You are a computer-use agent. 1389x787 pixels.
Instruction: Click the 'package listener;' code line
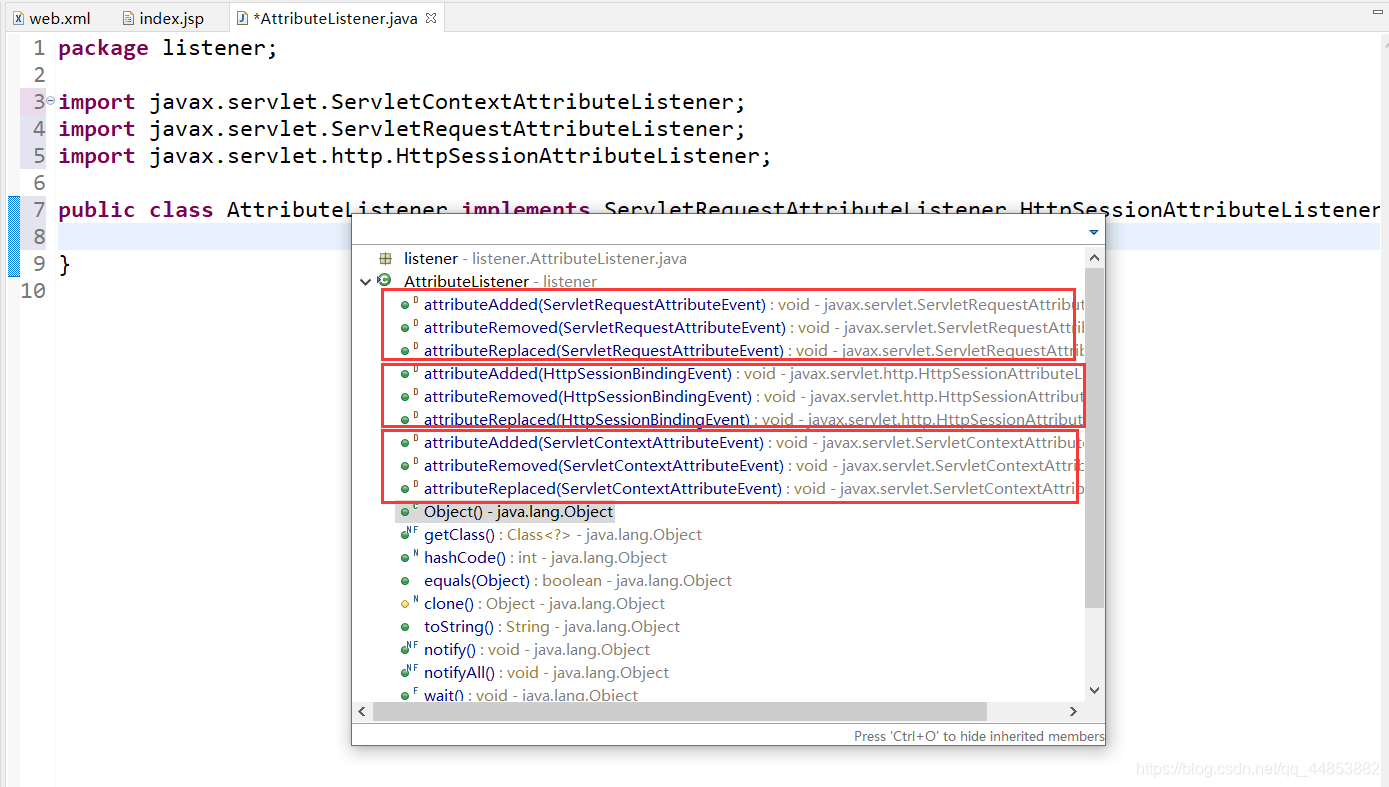coord(168,48)
